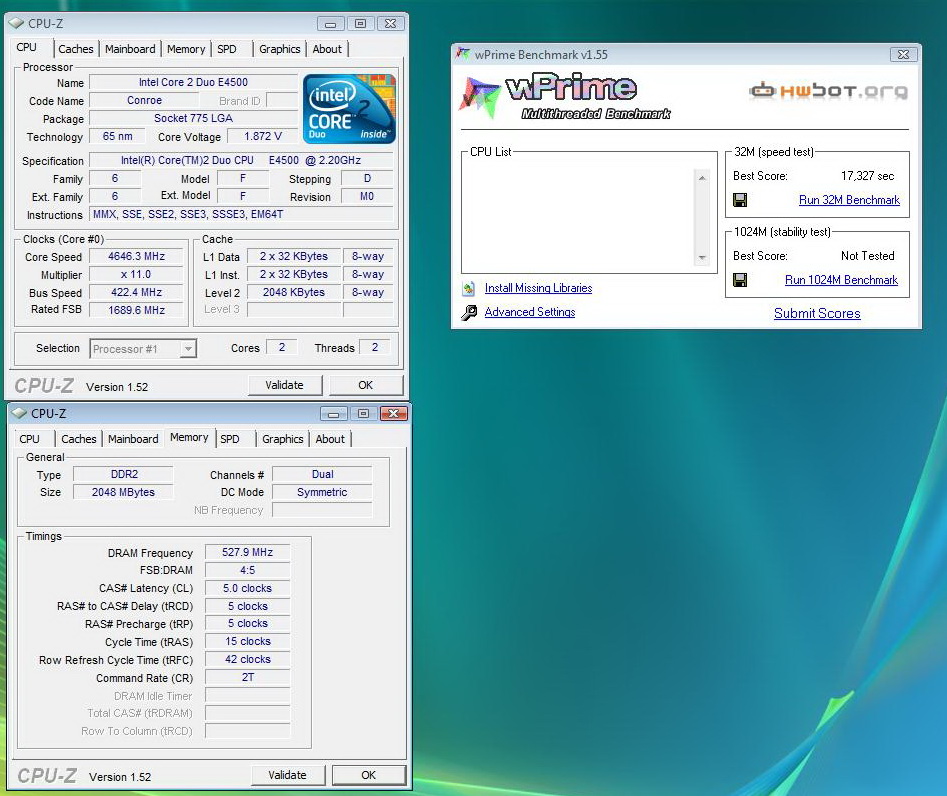This screenshot has width=947, height=796.
Task: Open Graphics tab in bottom CPU-Z window
Action: [x=283, y=439]
